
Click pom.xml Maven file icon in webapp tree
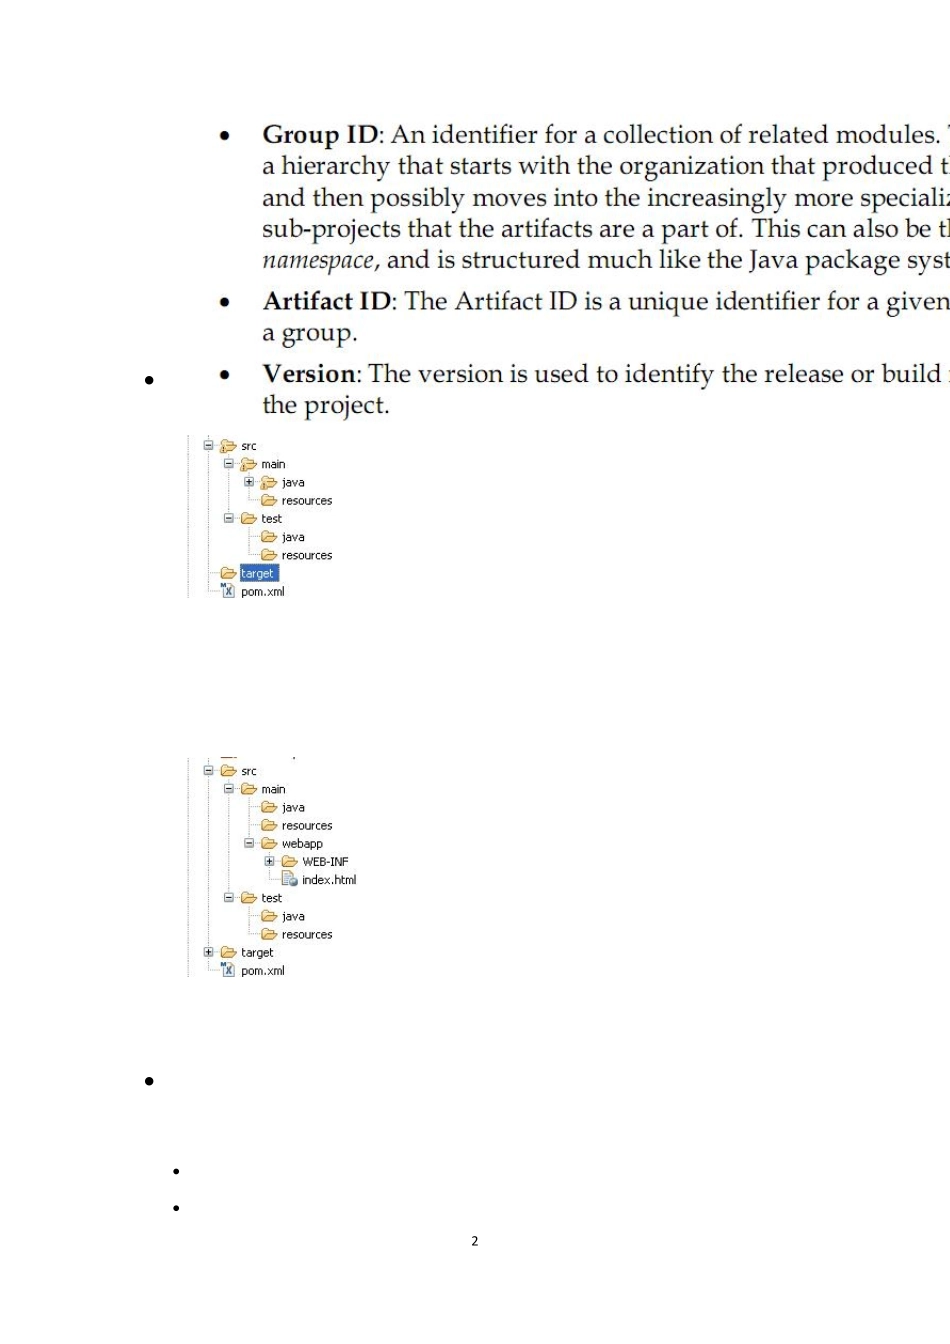228,970
